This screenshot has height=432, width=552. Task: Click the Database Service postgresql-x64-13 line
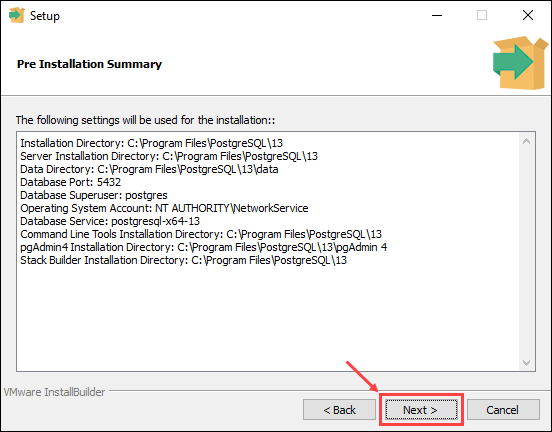click(110, 221)
